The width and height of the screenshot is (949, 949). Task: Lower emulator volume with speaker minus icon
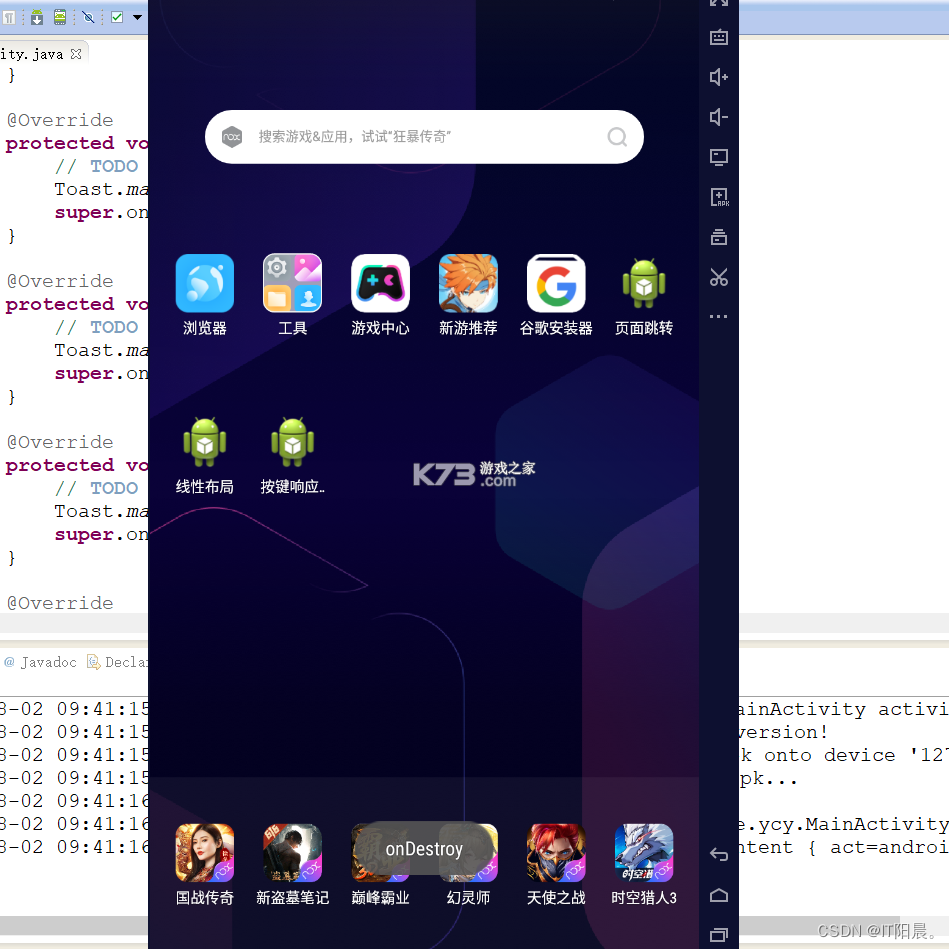click(718, 117)
